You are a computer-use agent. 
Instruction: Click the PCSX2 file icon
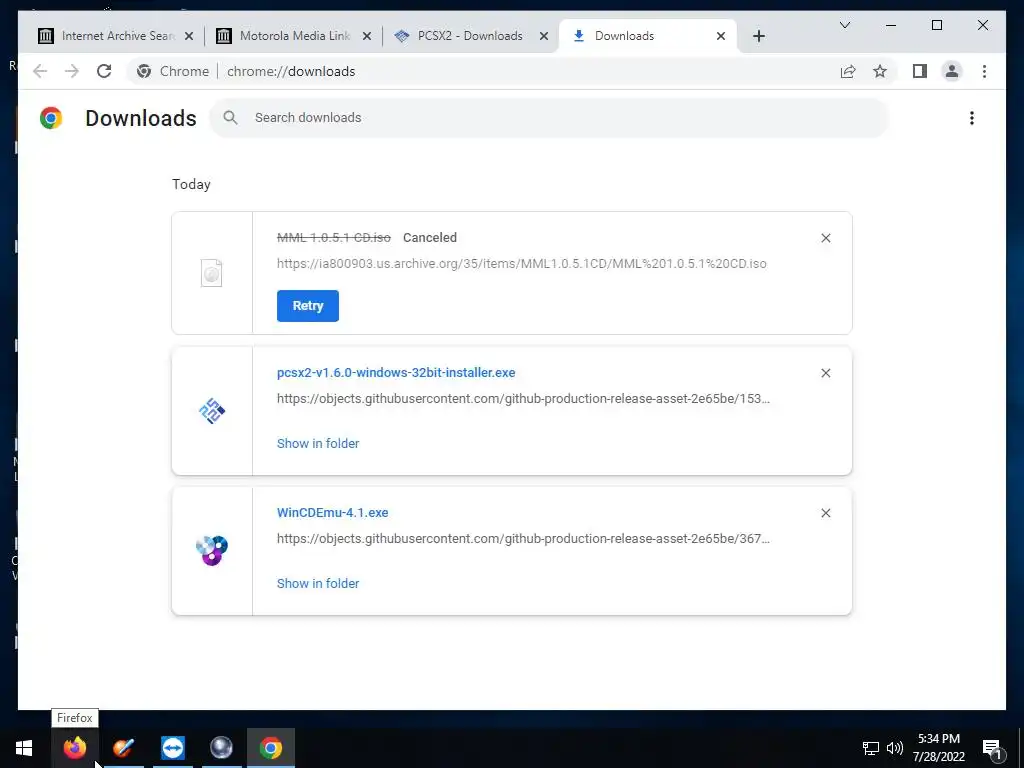212,411
